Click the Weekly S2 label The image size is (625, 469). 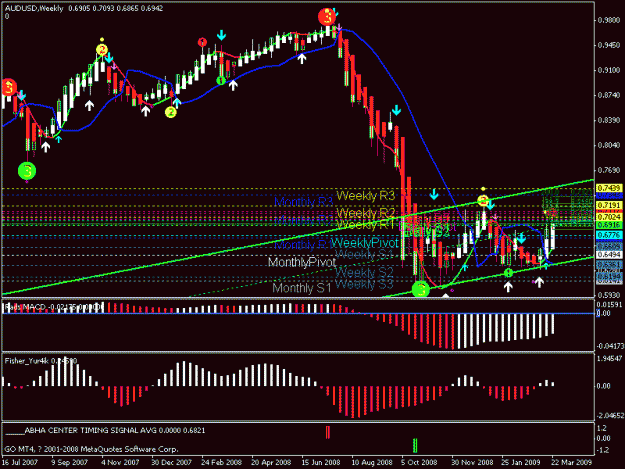(364, 273)
